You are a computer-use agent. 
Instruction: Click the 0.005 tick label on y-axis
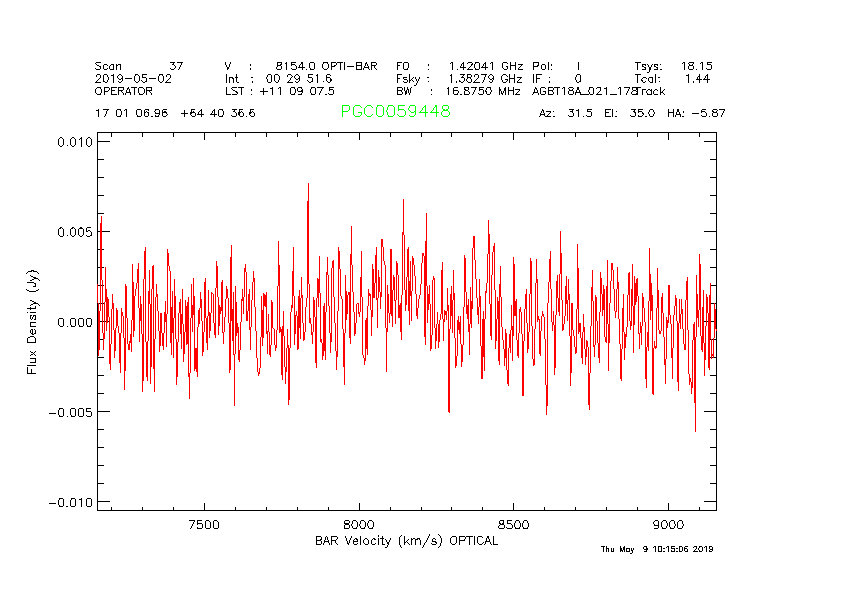point(74,232)
